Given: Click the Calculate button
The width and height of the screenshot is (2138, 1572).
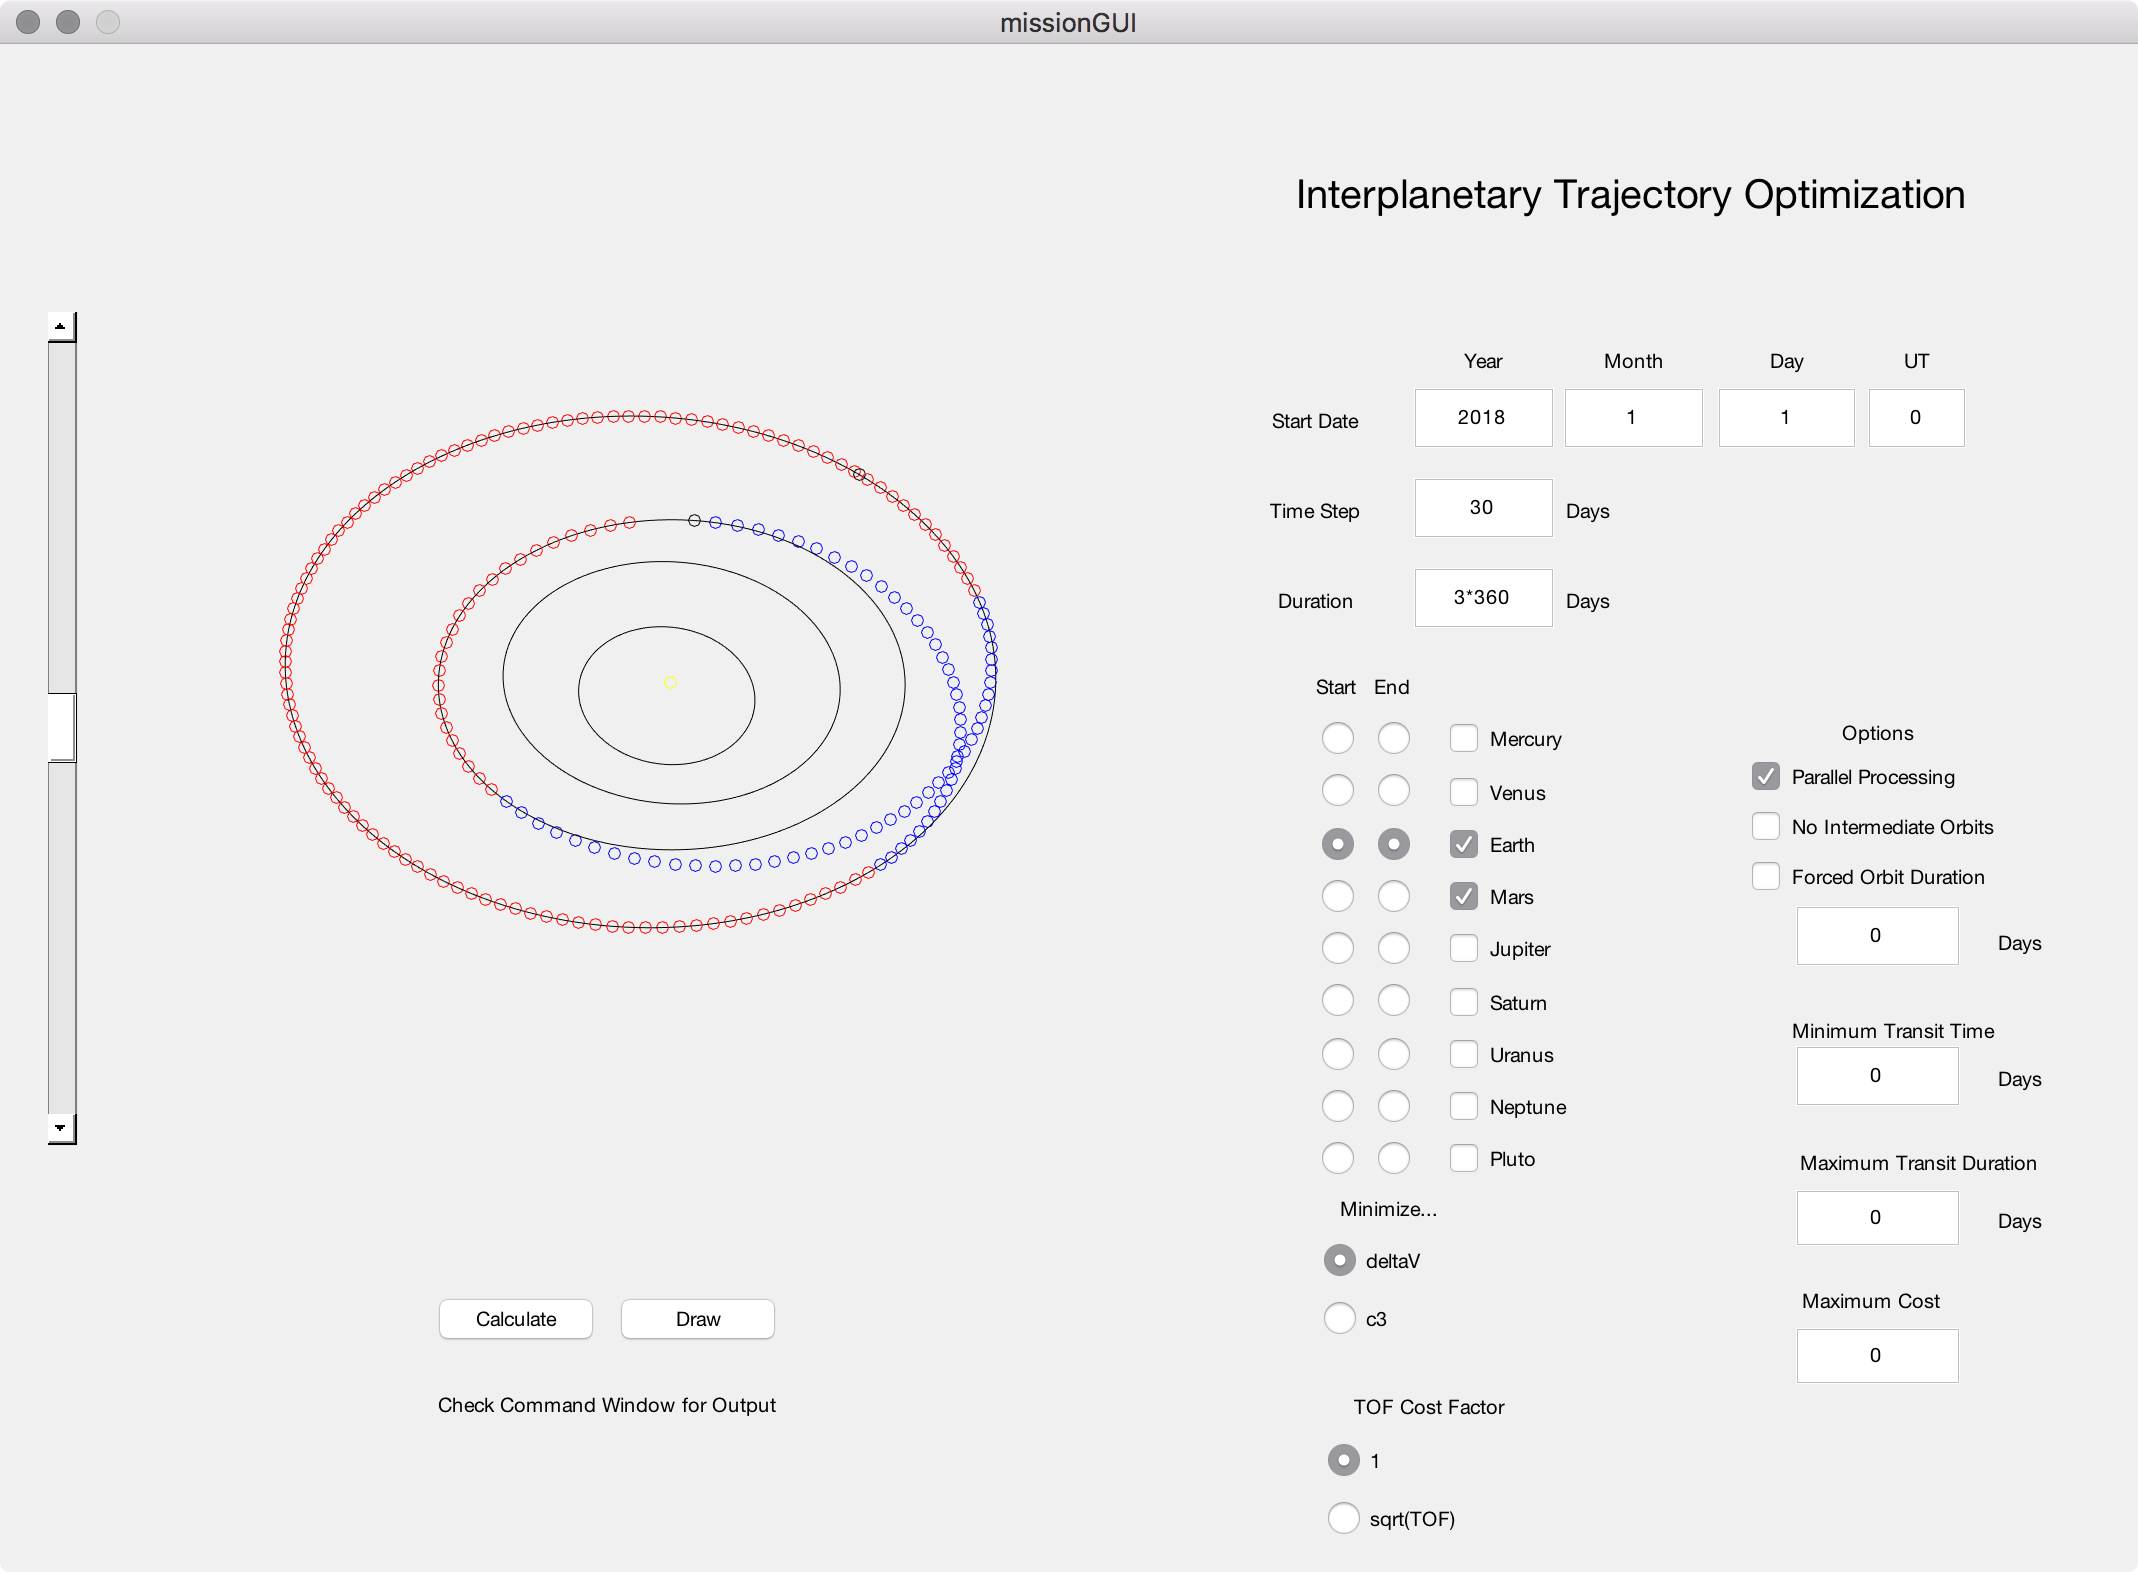Looking at the screenshot, I should pyautogui.click(x=516, y=1320).
